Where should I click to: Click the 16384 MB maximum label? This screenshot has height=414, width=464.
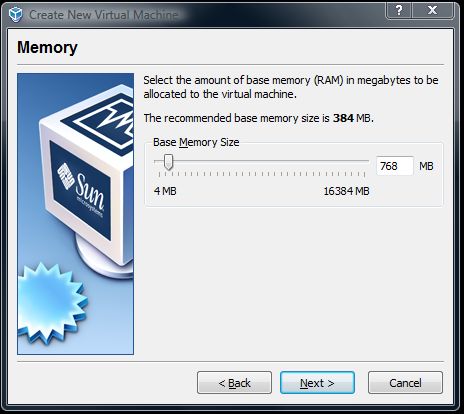coord(347,191)
